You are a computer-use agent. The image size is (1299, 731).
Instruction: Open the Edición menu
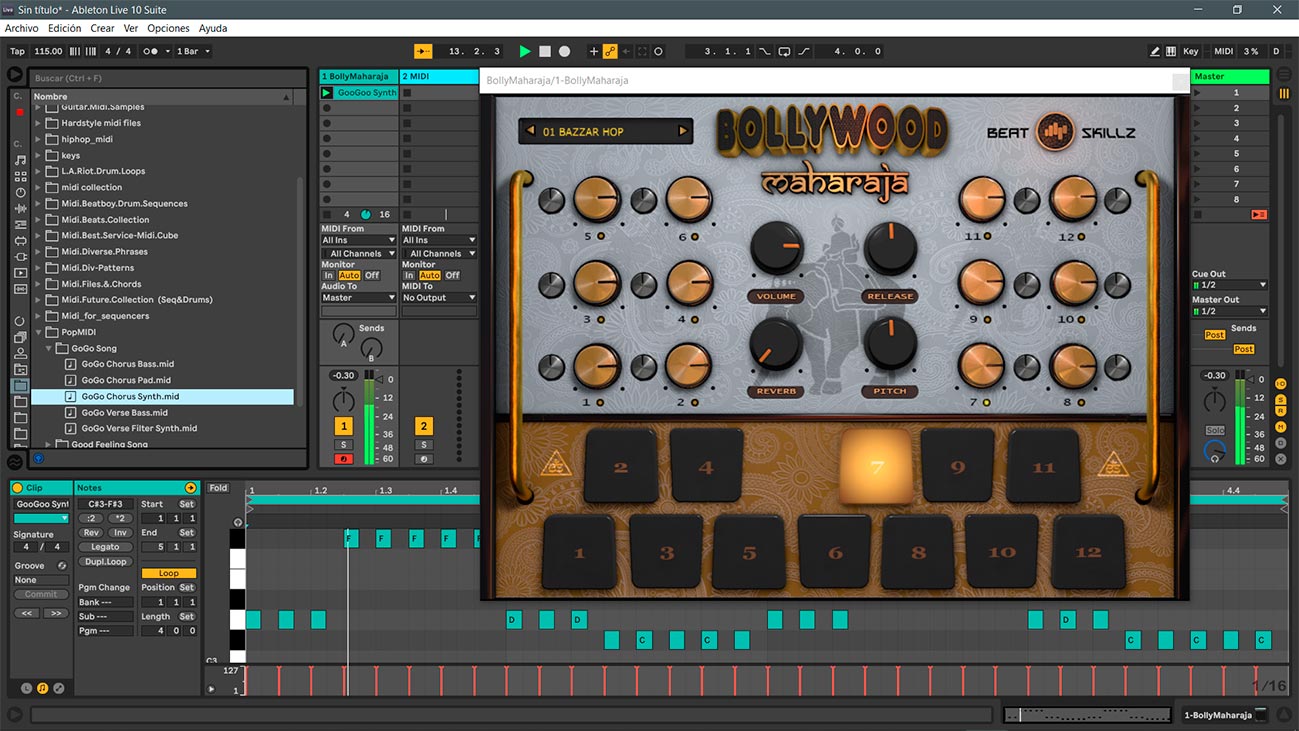click(65, 29)
